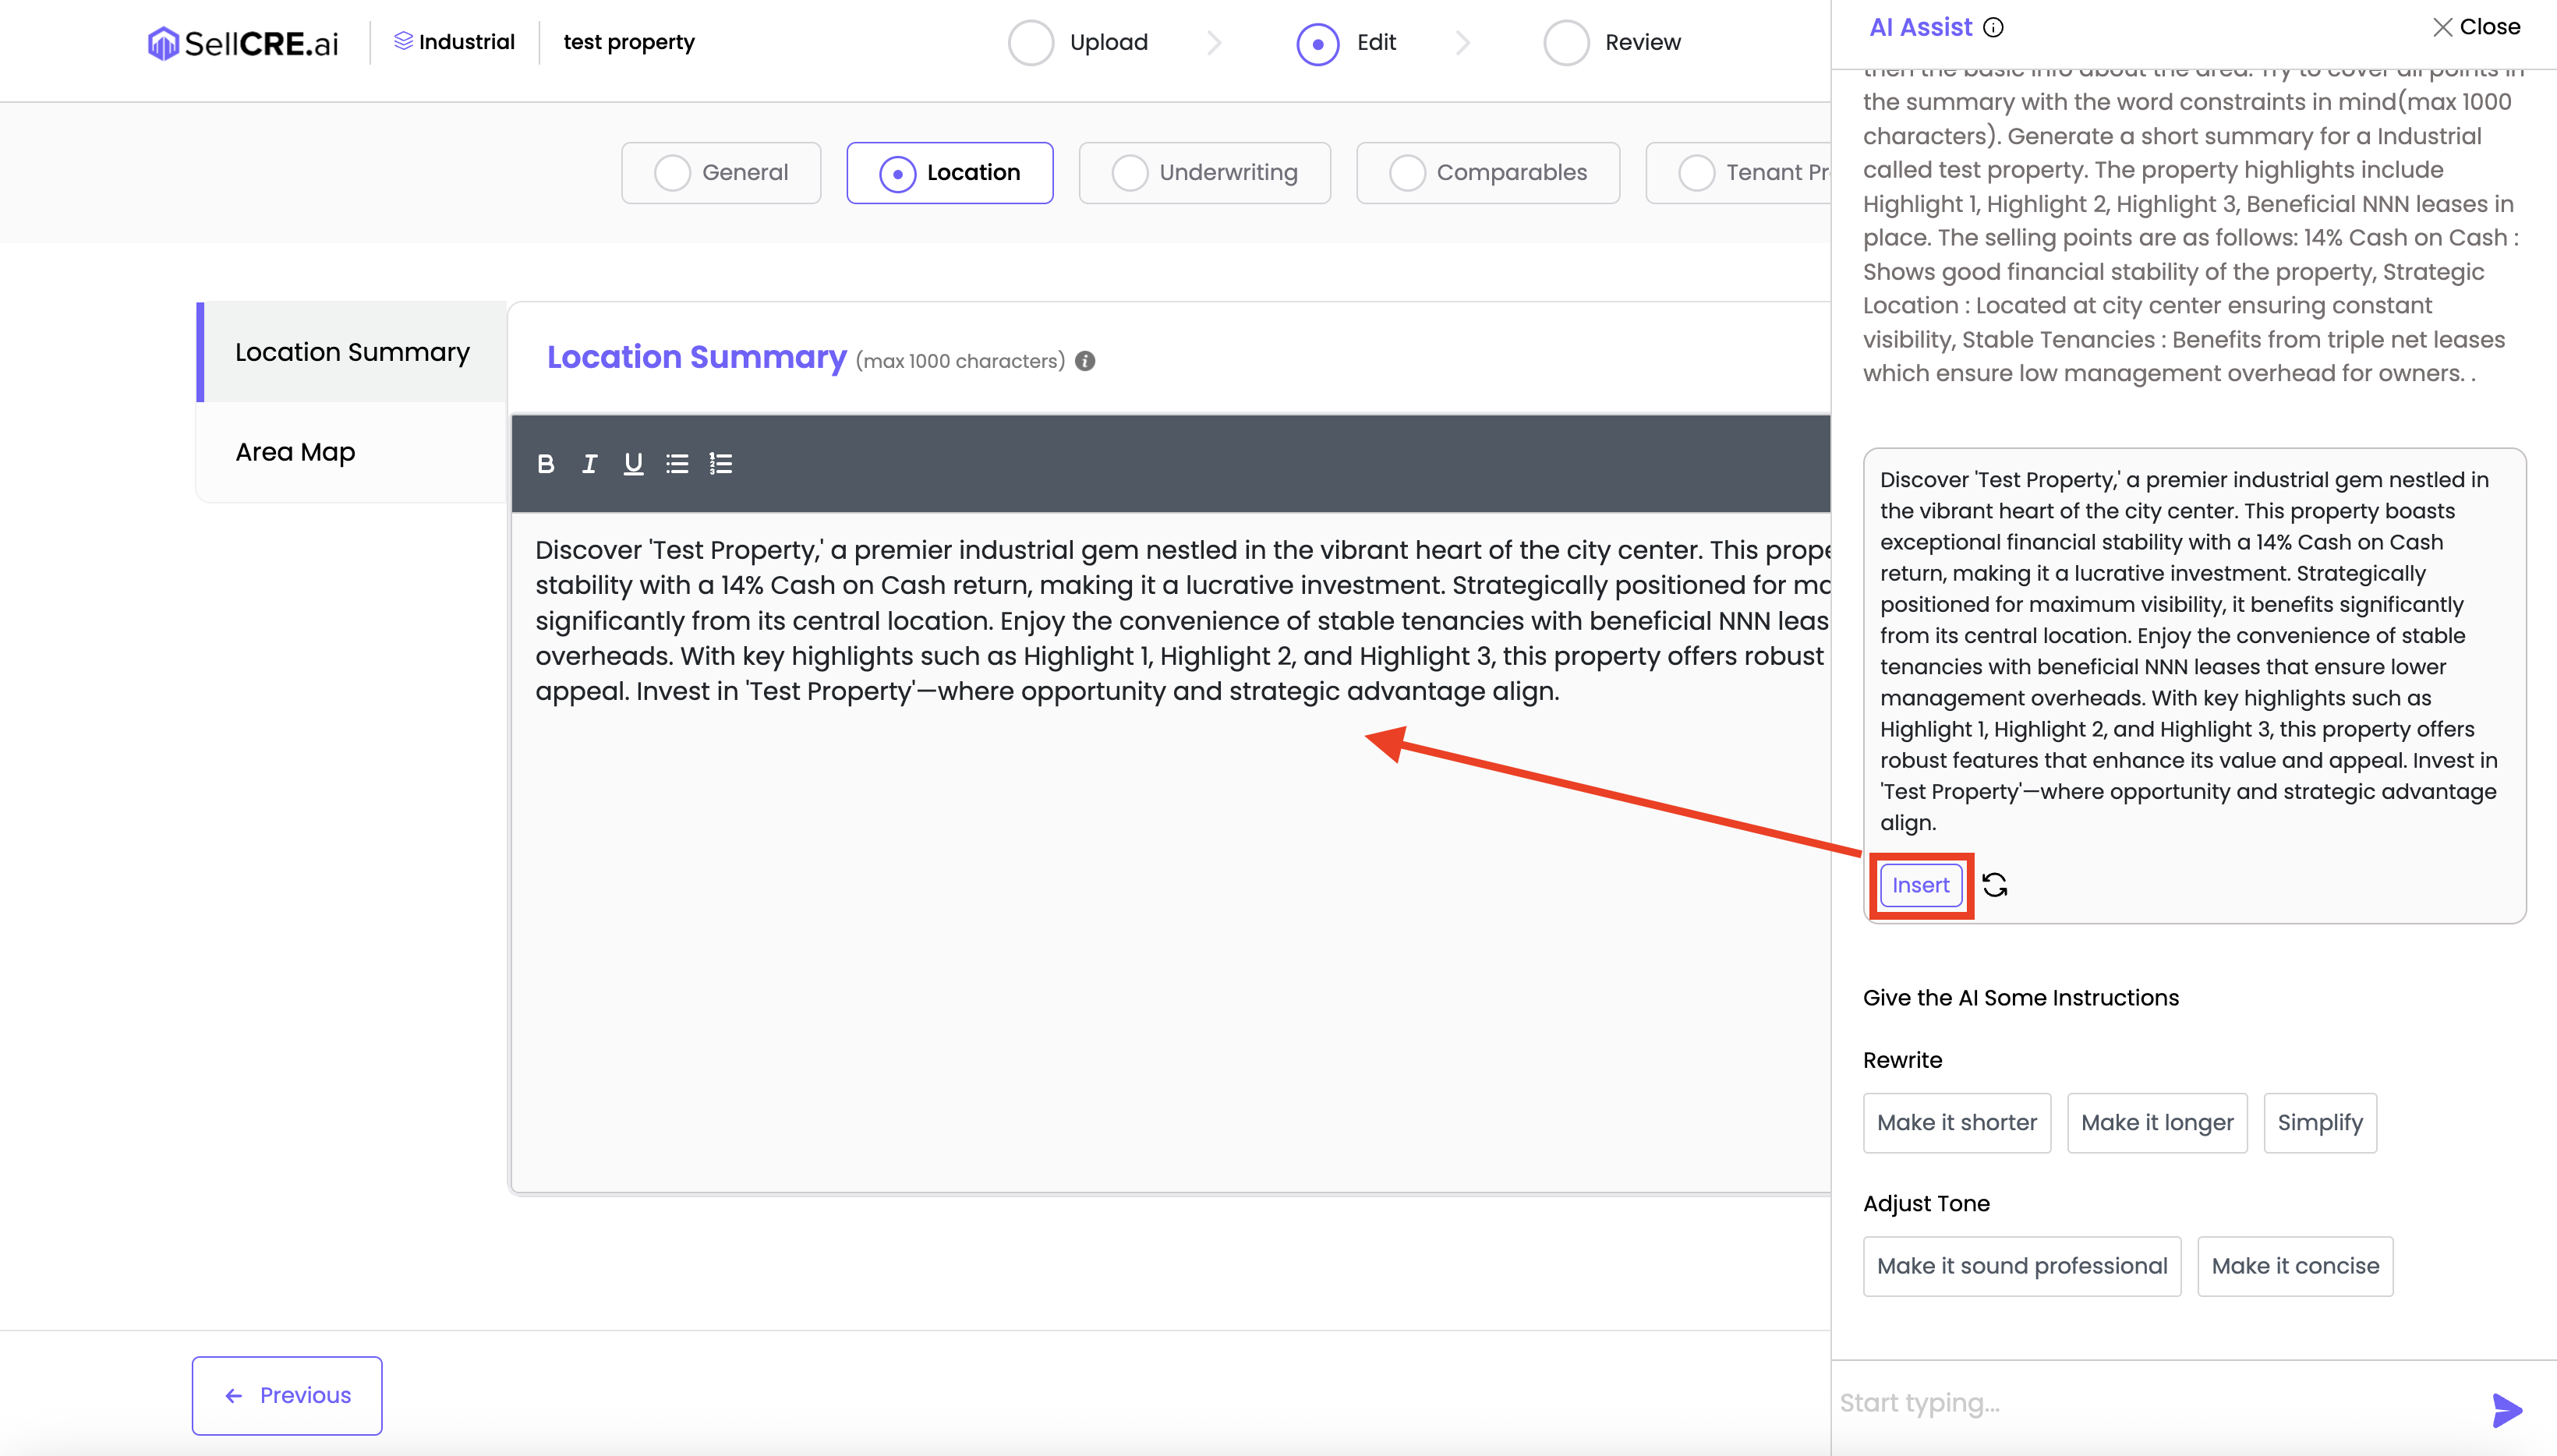2557x1456 pixels.
Task: Regenerate the AI response
Action: click(1995, 885)
